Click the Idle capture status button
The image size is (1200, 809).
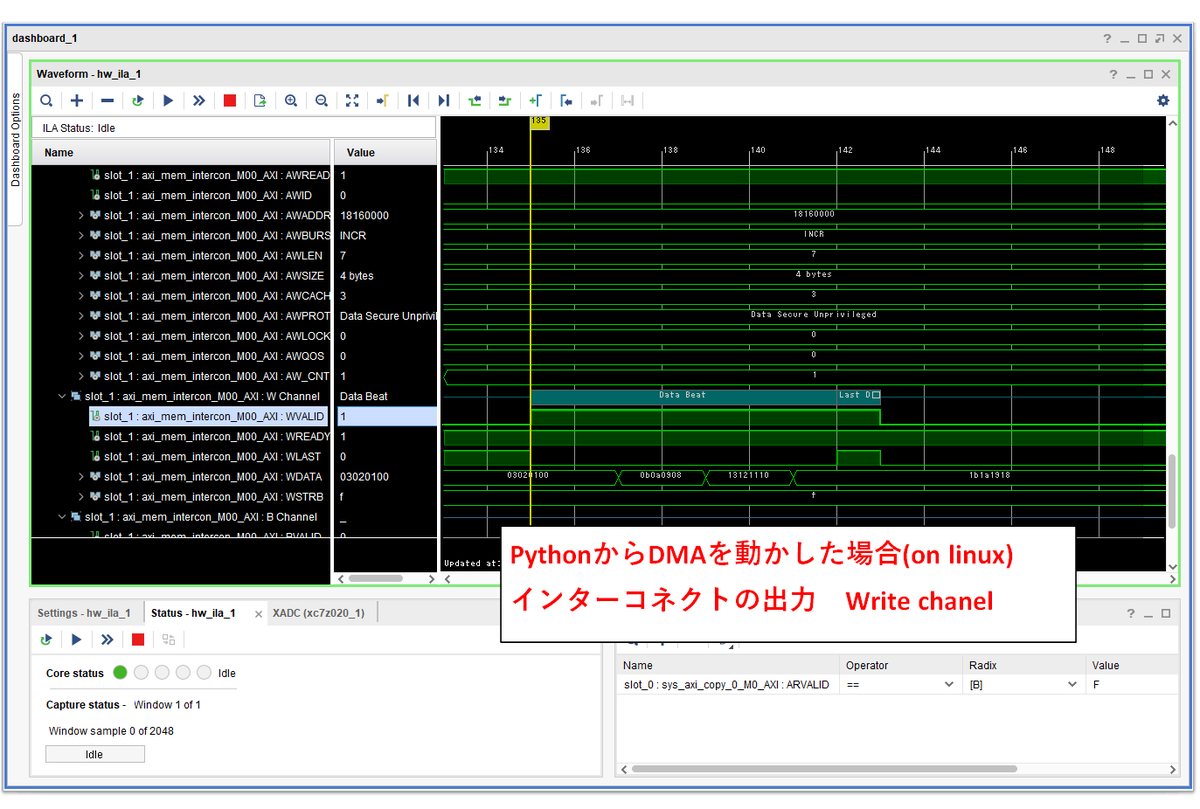coord(95,754)
